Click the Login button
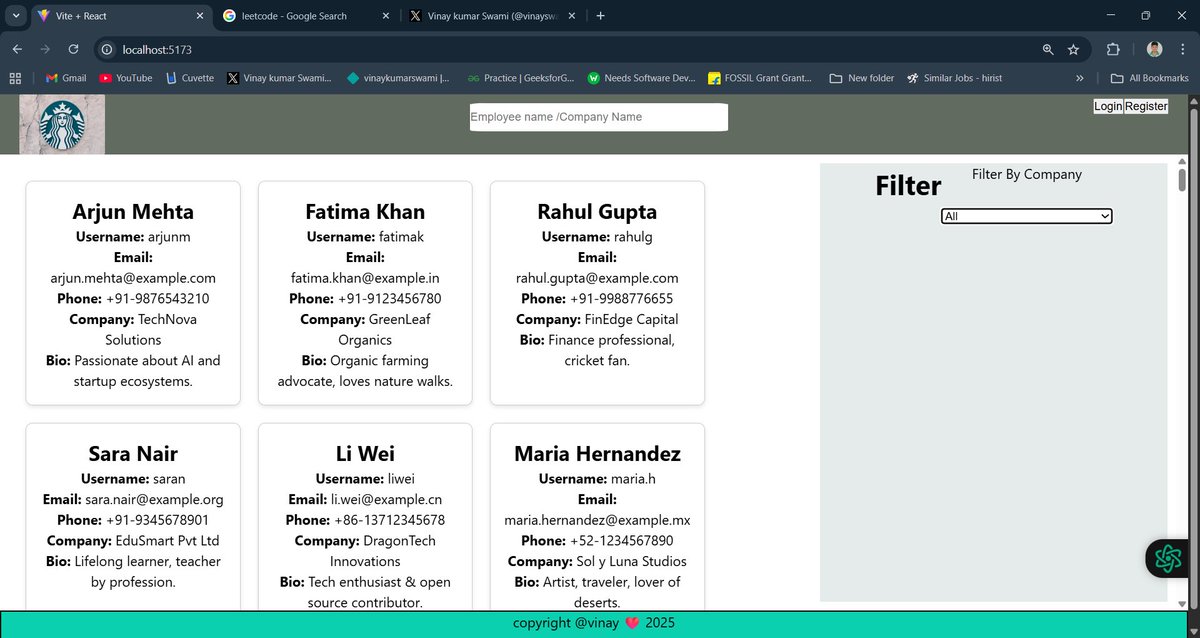Image resolution: width=1200 pixels, height=638 pixels. tap(1108, 106)
